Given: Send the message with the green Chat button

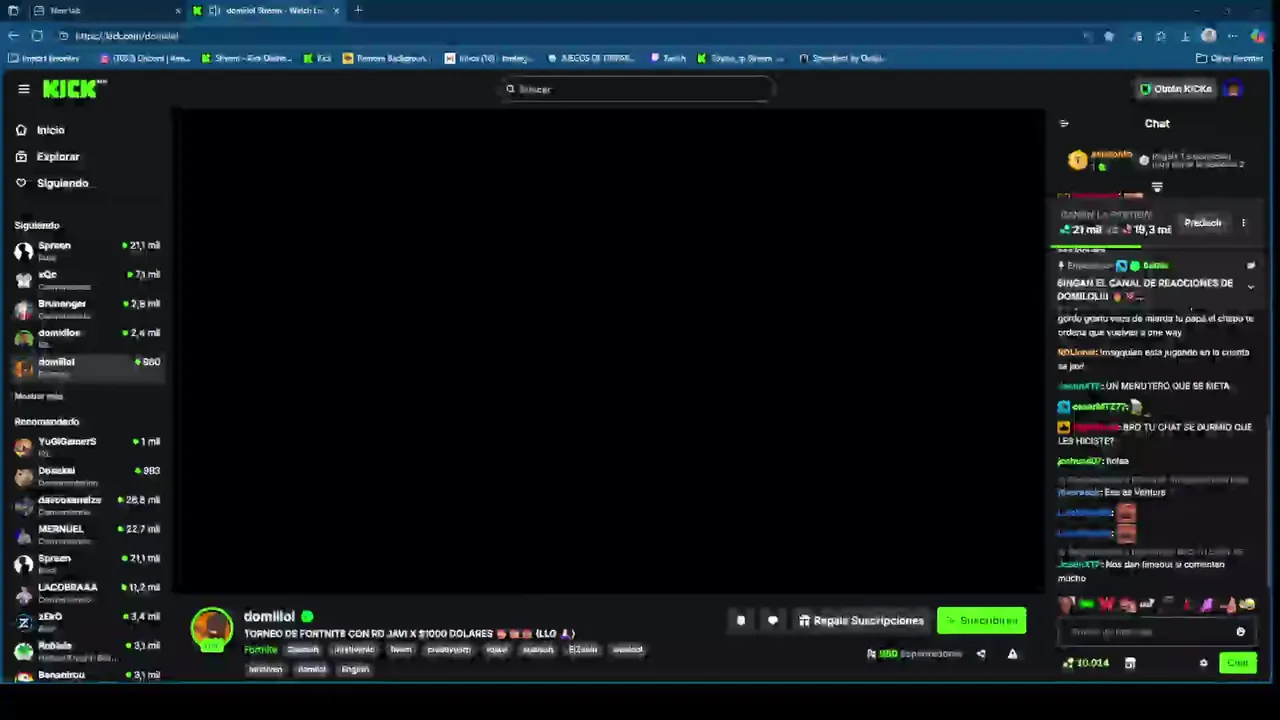Looking at the screenshot, I should [1237, 663].
